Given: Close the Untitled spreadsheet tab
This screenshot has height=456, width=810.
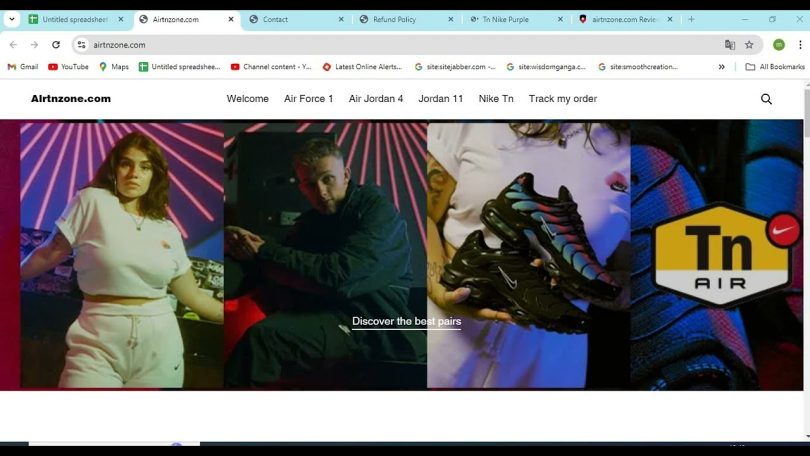Looking at the screenshot, I should [121, 19].
